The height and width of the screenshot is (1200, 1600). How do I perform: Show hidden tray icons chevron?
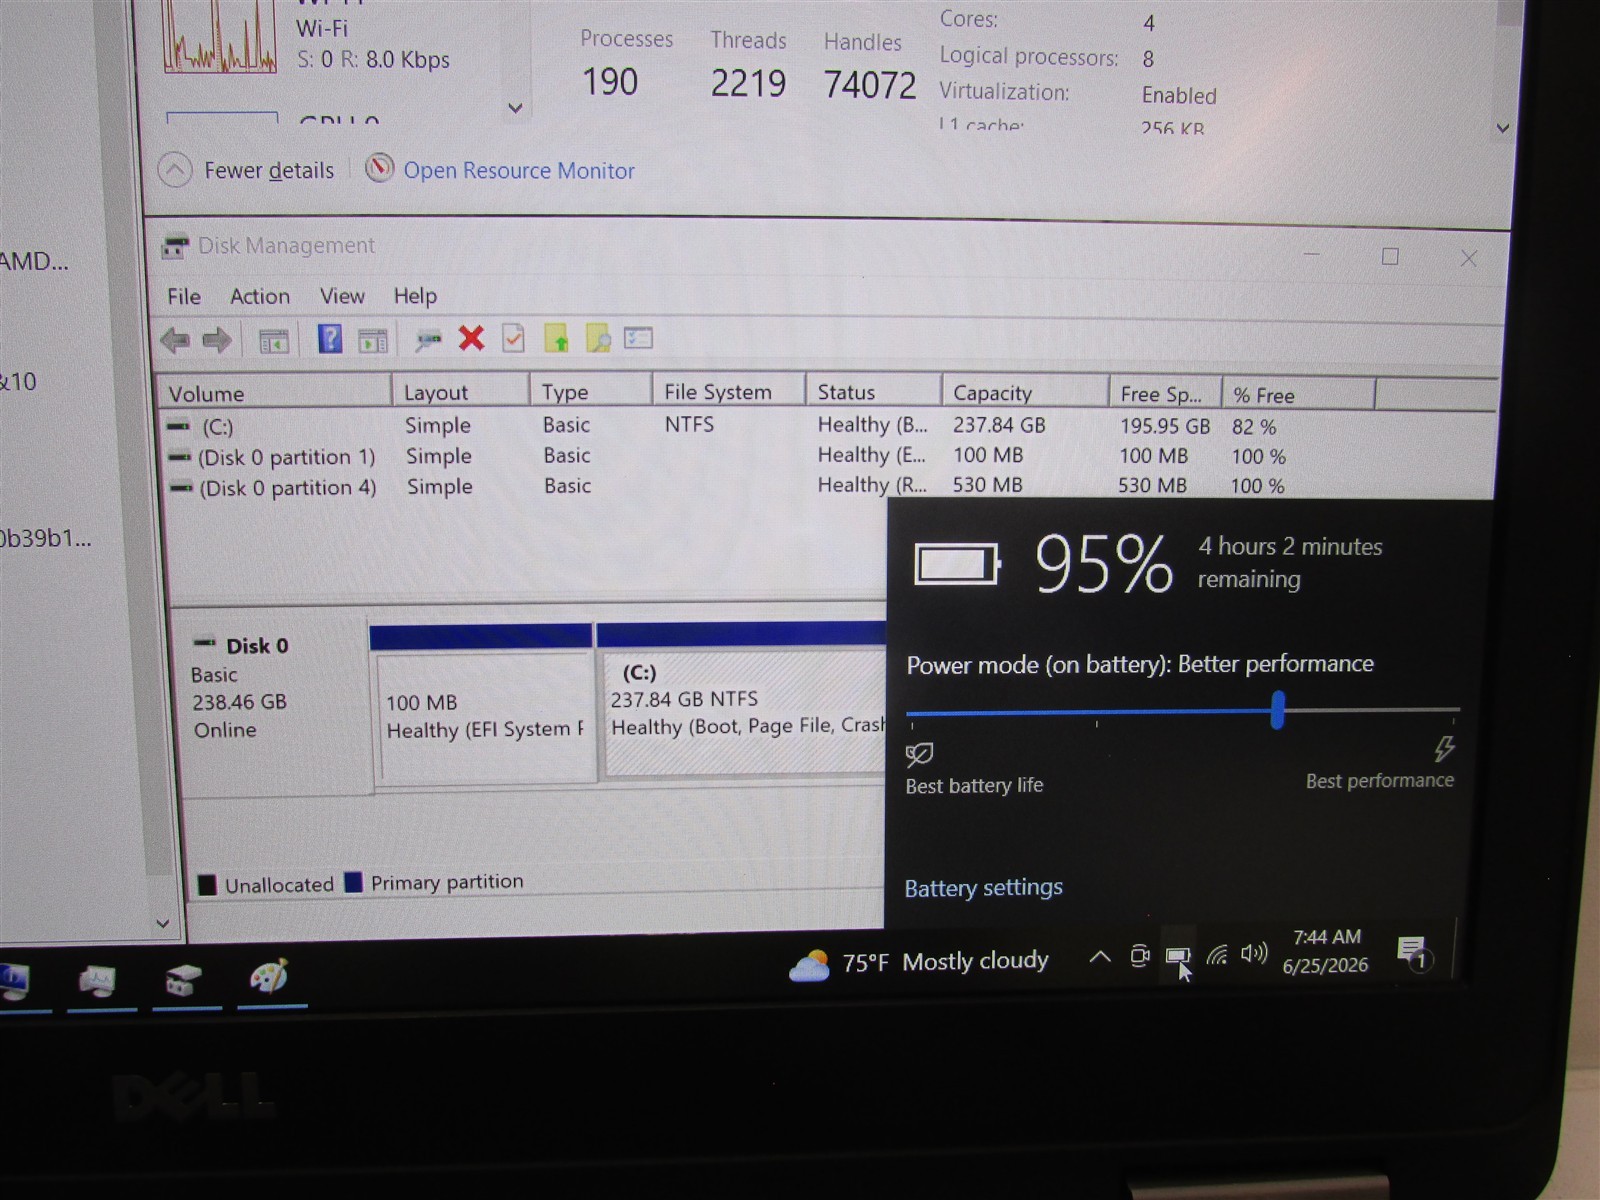point(1100,957)
